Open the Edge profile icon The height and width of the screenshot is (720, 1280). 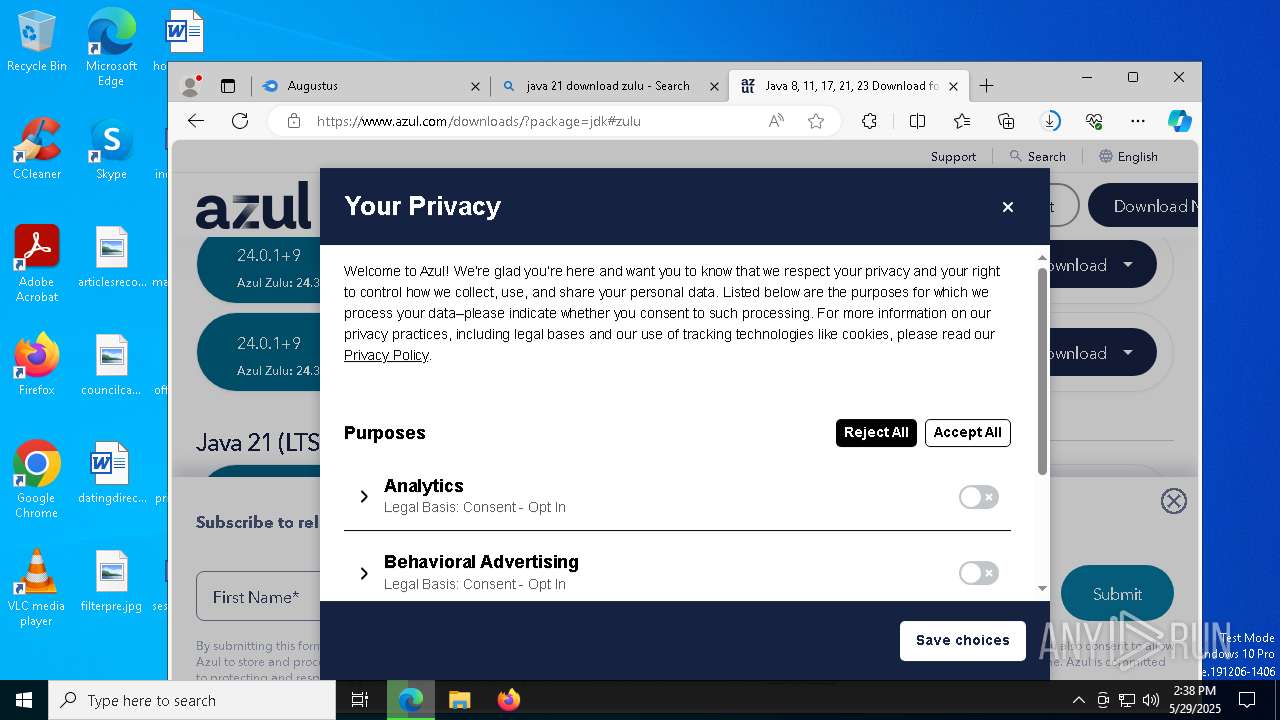190,86
